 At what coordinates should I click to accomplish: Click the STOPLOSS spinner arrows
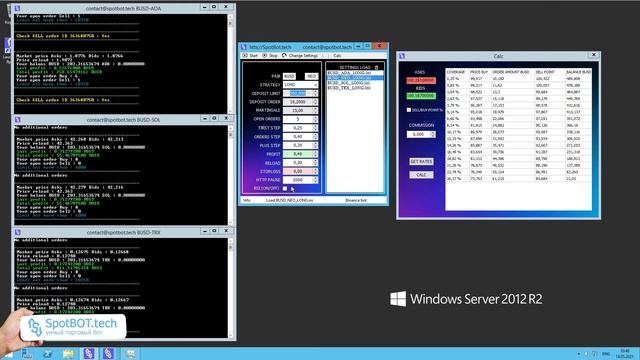(316, 171)
